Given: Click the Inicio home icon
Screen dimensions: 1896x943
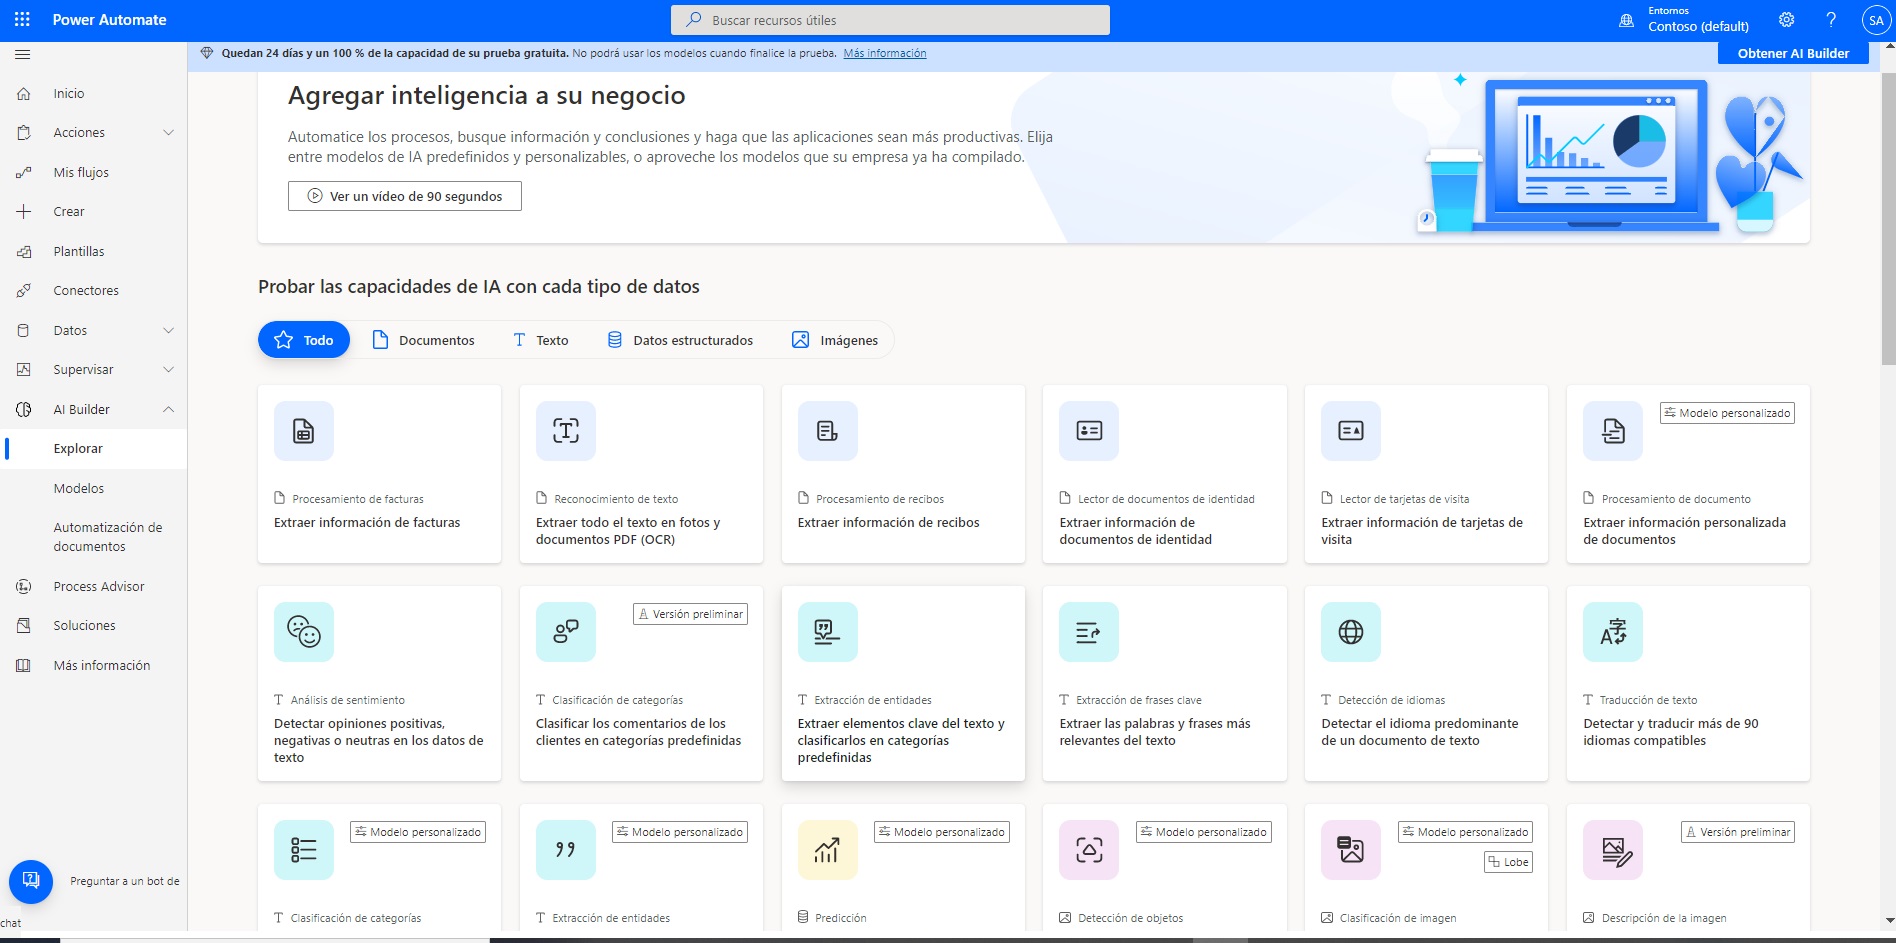Looking at the screenshot, I should click(x=24, y=93).
